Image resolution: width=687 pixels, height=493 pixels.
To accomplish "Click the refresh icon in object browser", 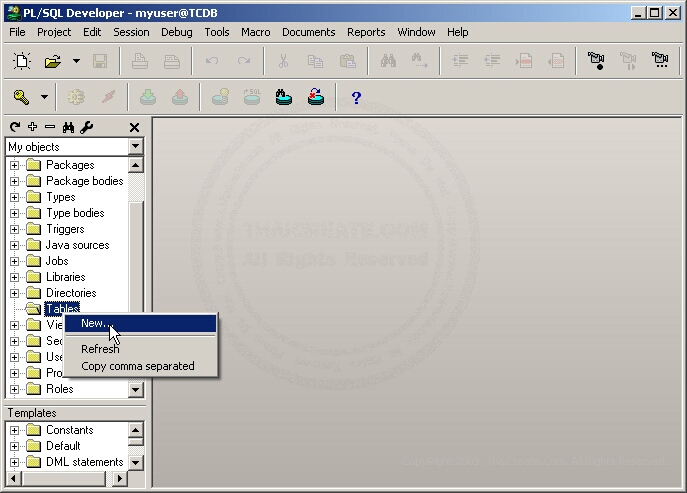I will click(x=15, y=127).
